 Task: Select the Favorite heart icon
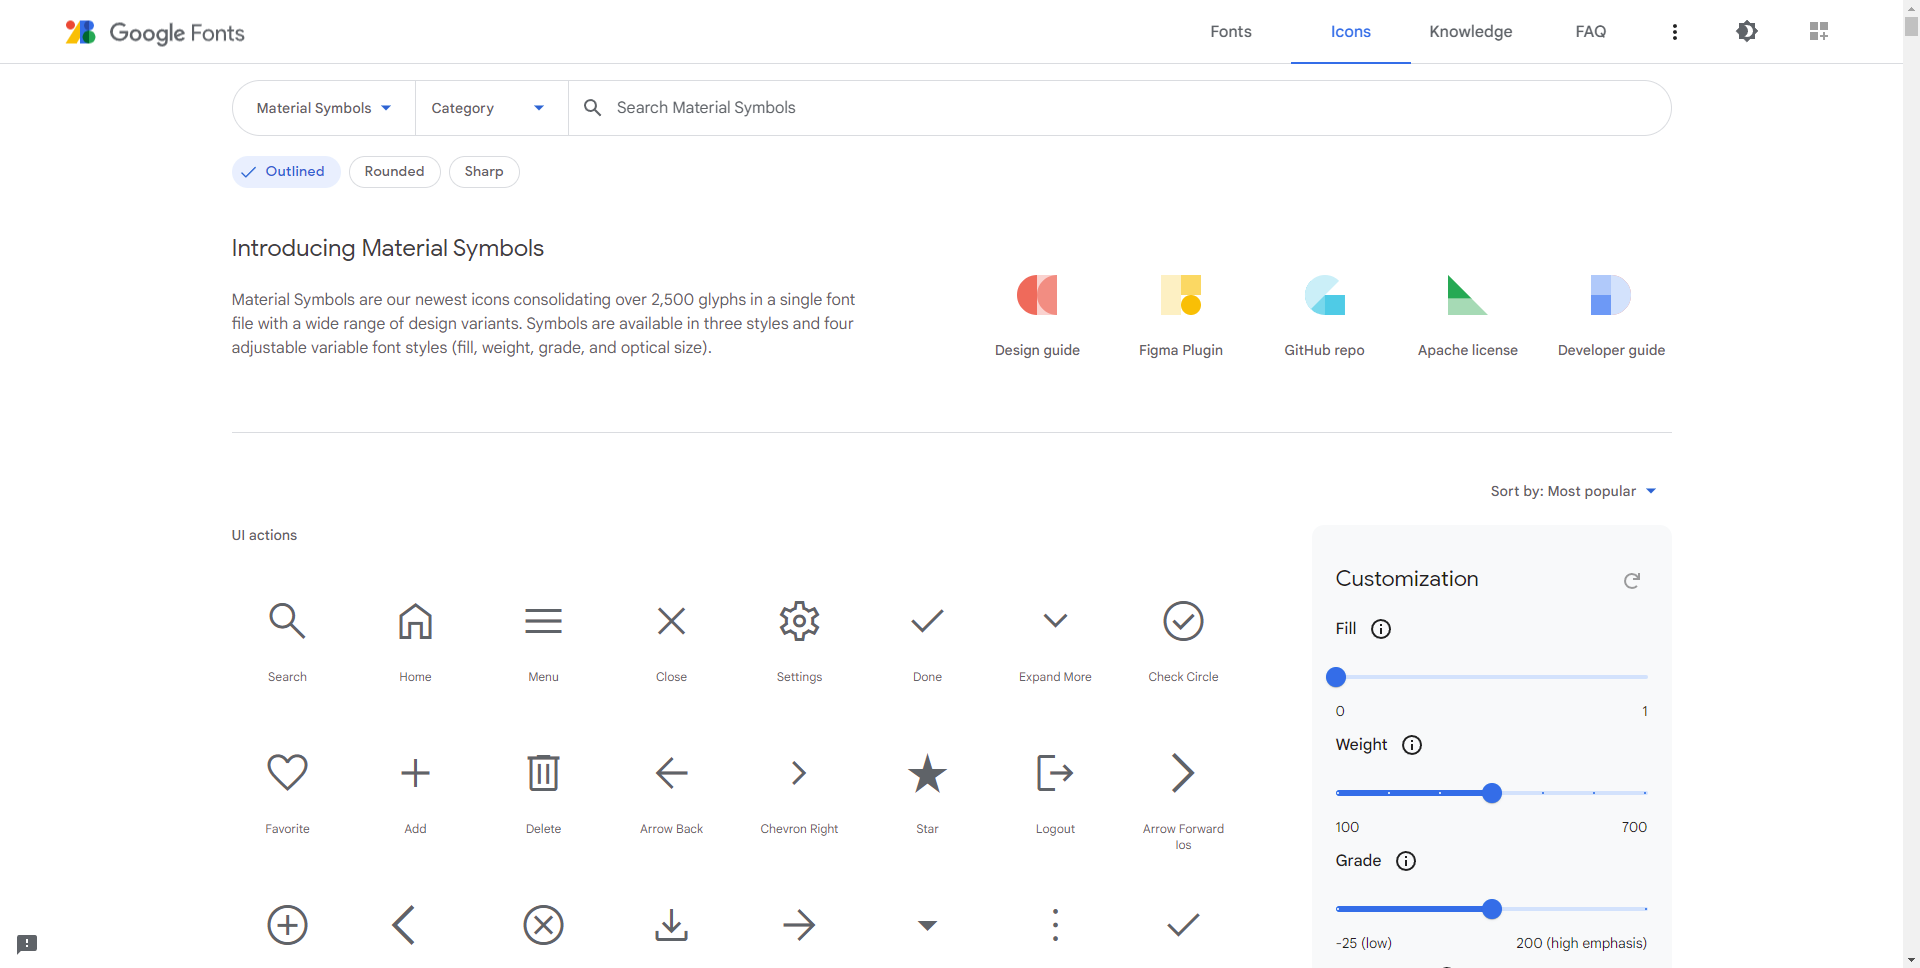tap(287, 773)
